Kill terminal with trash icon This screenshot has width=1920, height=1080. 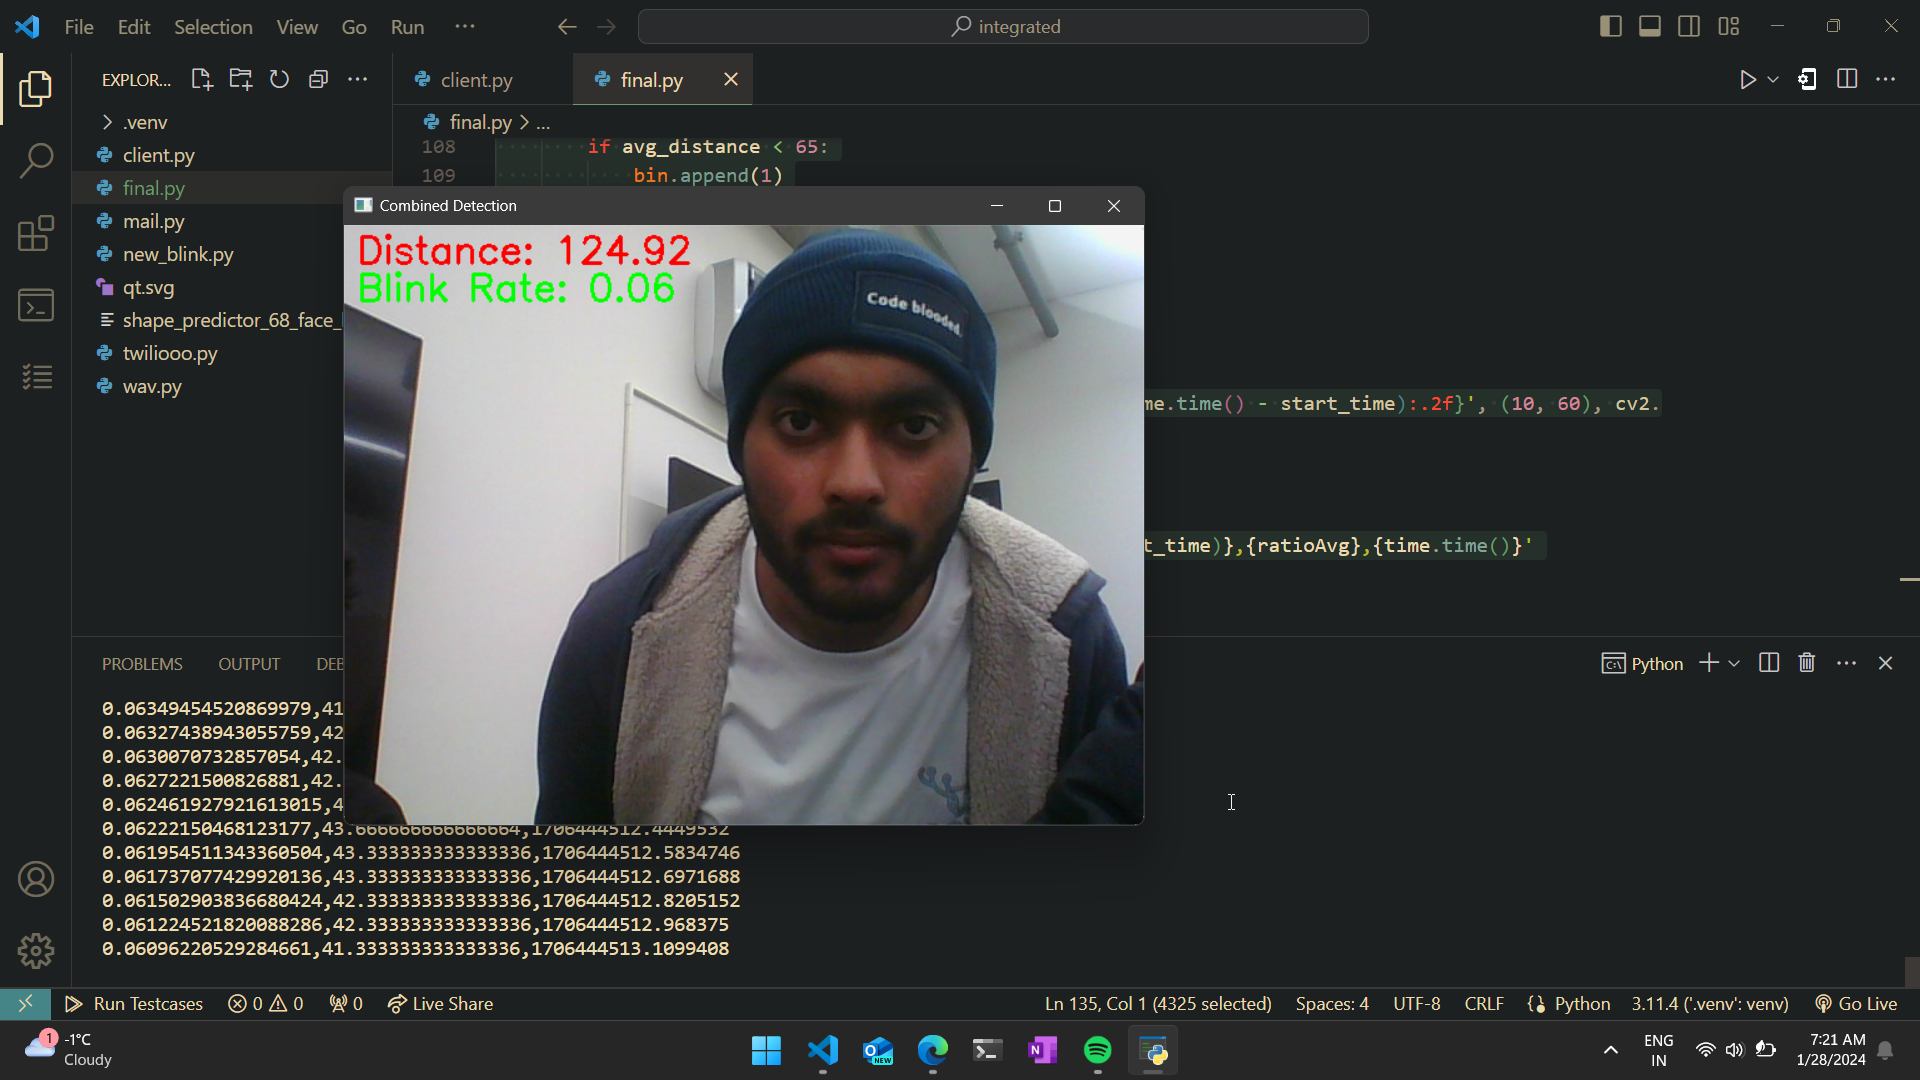[x=1806, y=663]
